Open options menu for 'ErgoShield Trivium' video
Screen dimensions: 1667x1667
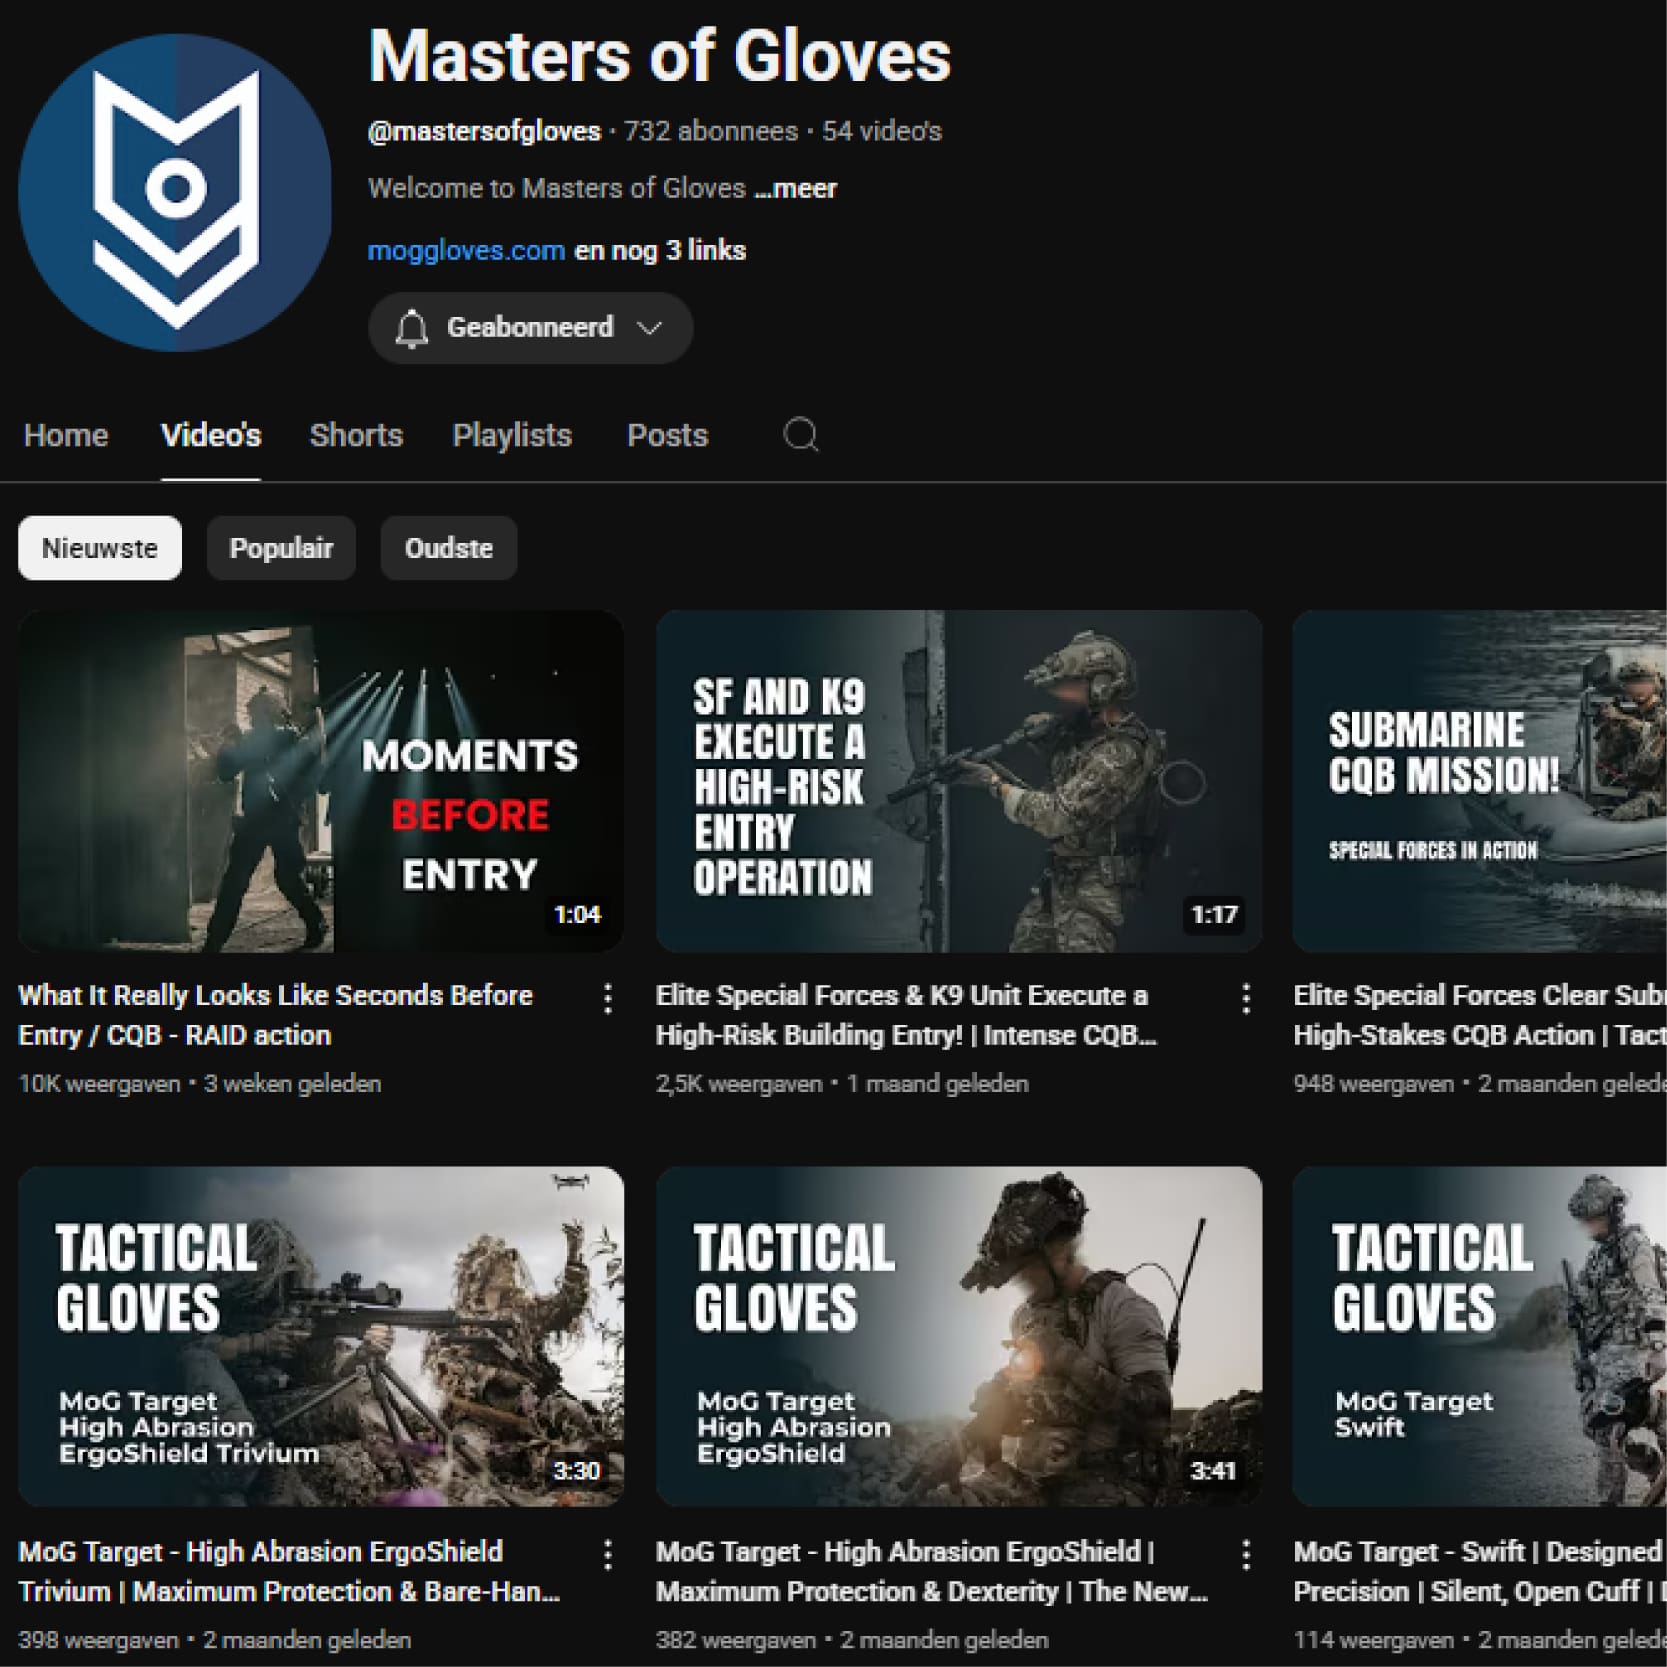[x=608, y=1554]
